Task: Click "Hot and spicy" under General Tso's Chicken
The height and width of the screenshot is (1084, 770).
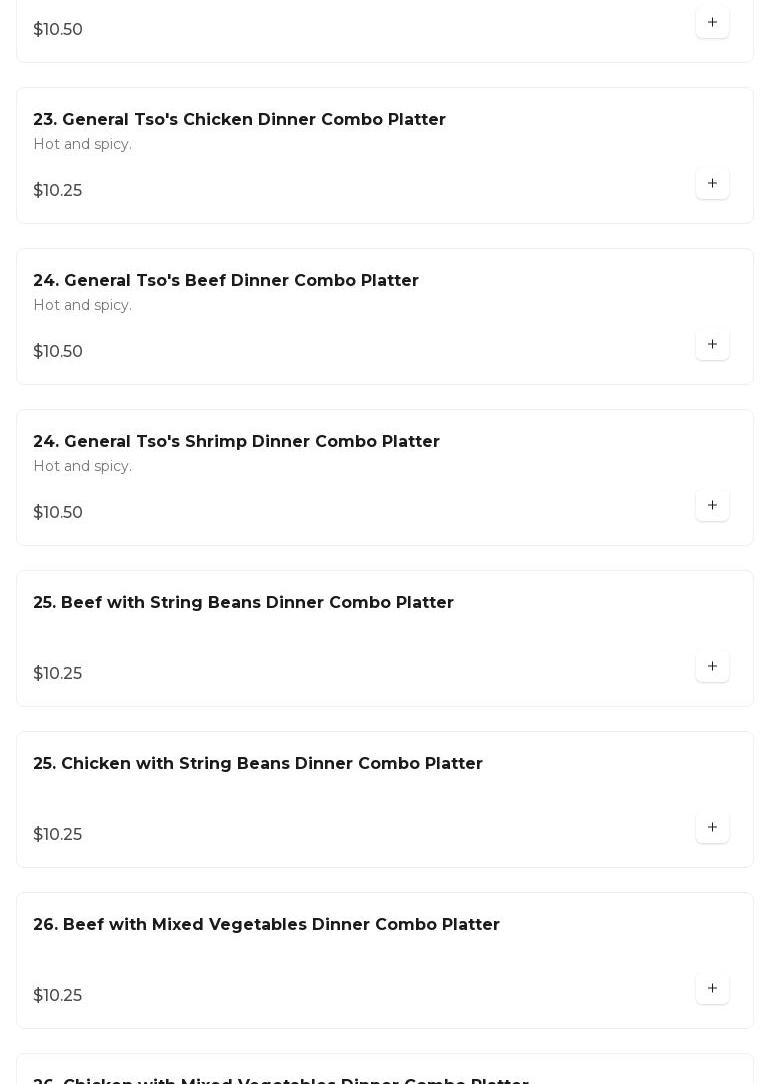Action: click(82, 144)
